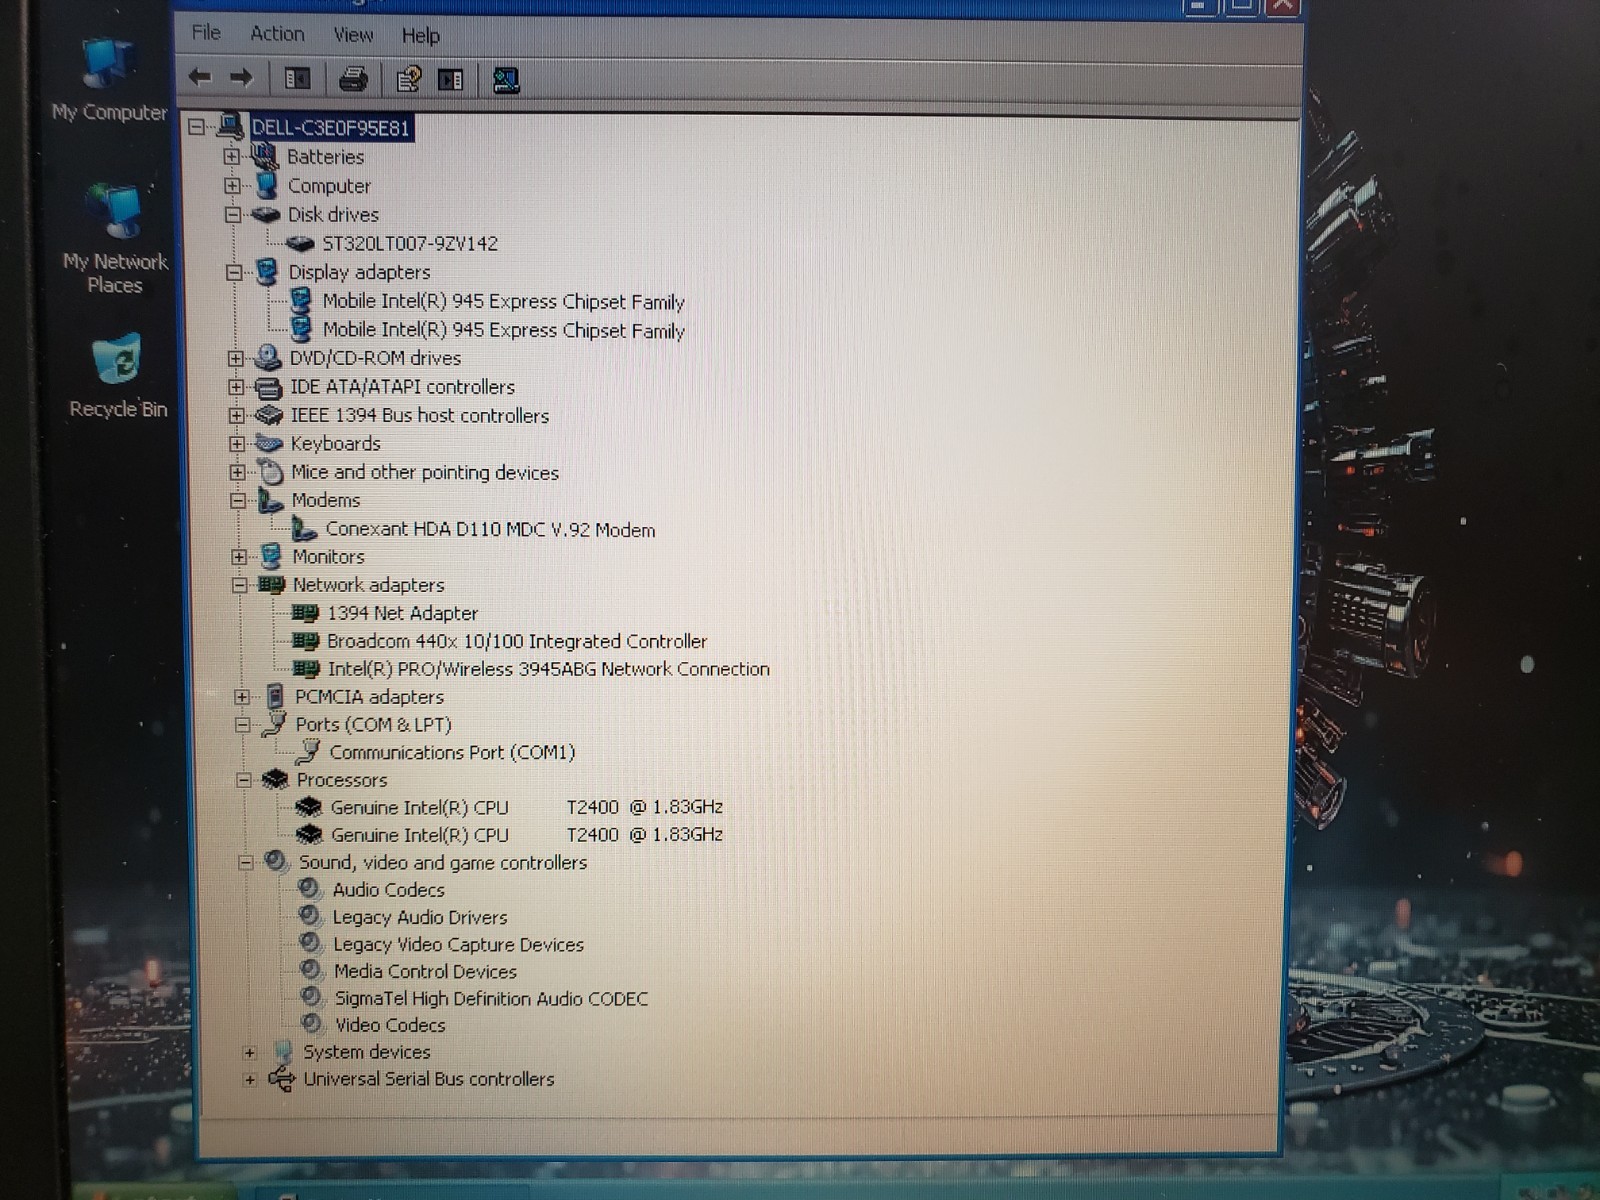This screenshot has width=1600, height=1200.
Task: Select 1394 Net Adapter
Action: pyautogui.click(x=403, y=613)
